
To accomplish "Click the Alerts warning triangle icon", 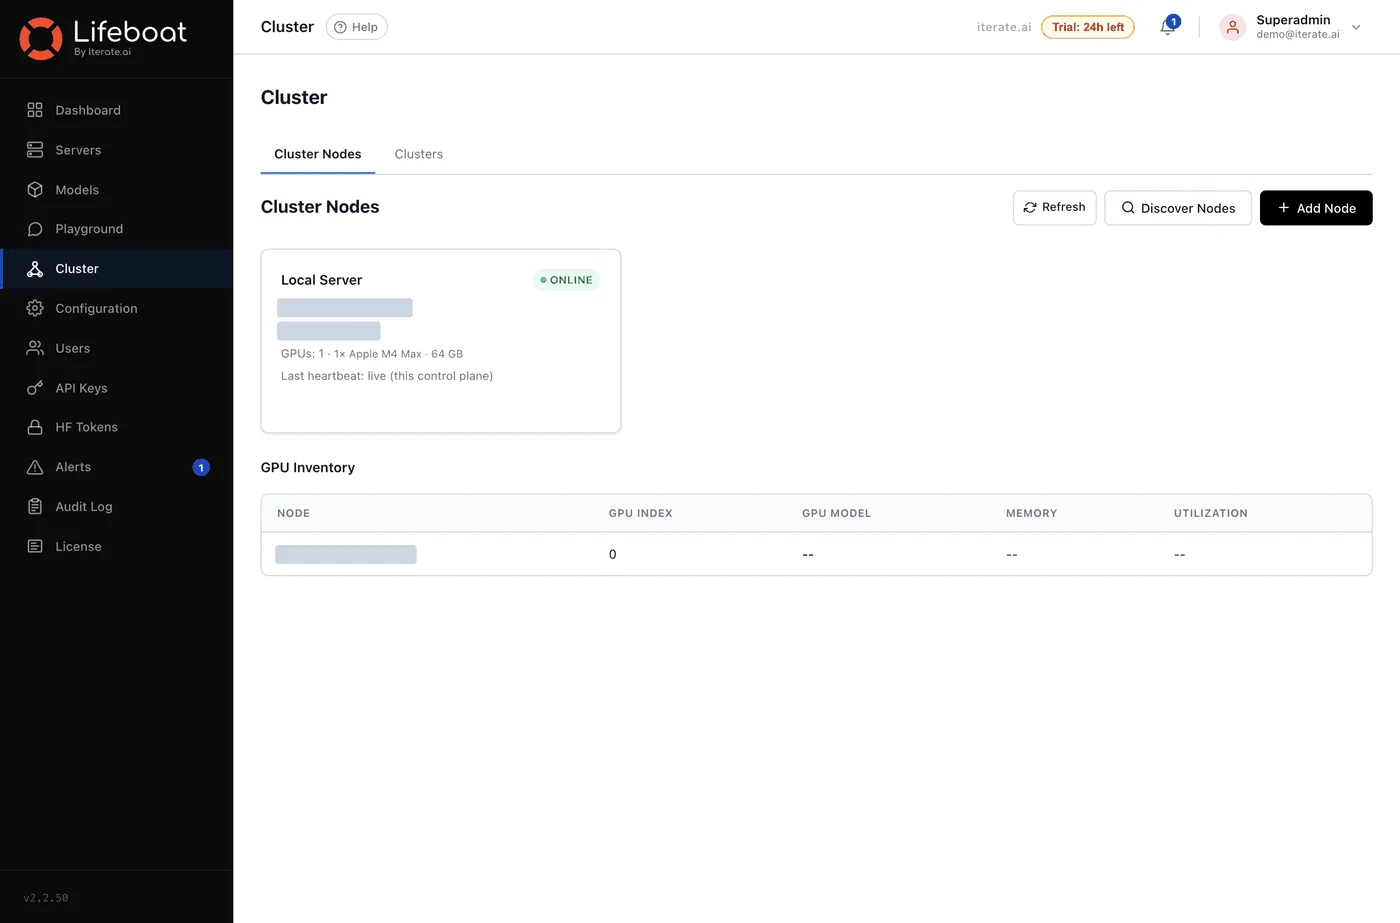I will tap(35, 467).
